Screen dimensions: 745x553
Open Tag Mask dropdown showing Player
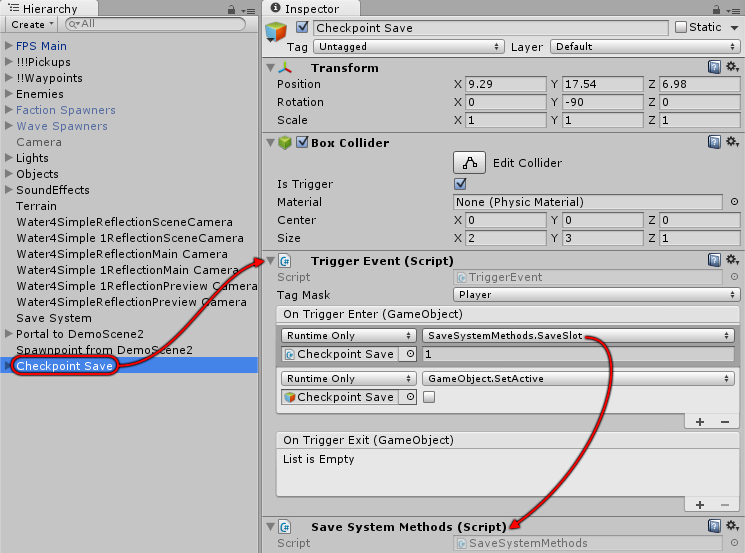point(597,295)
